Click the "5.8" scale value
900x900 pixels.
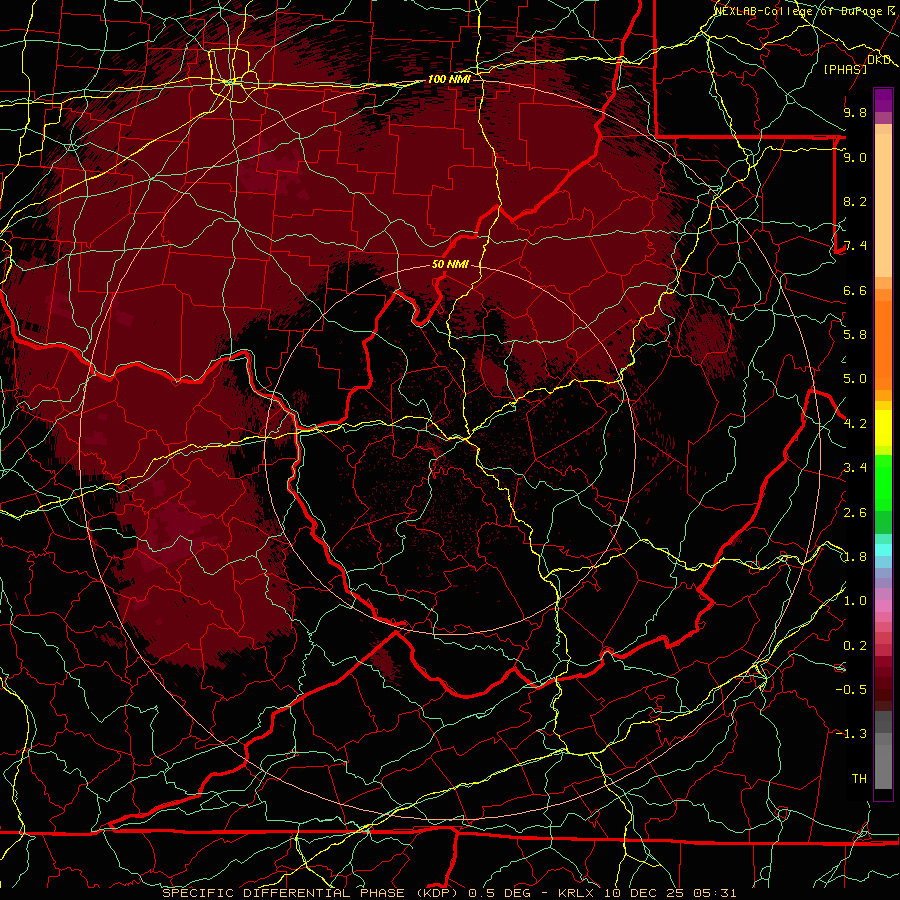click(855, 335)
